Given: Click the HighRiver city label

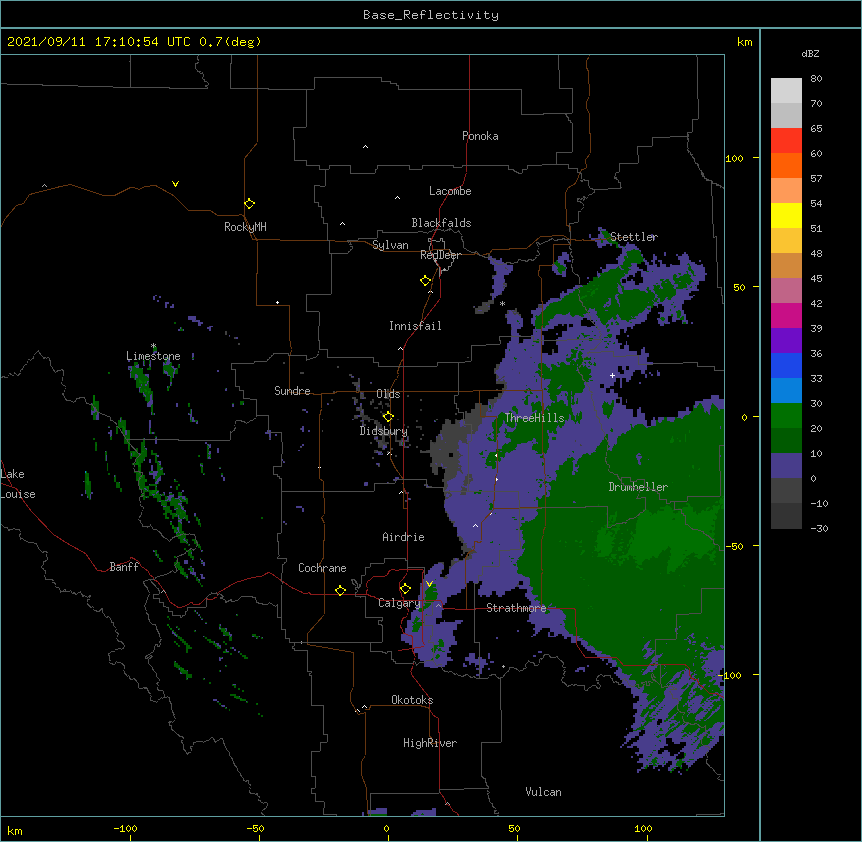Looking at the screenshot, I should [x=430, y=743].
